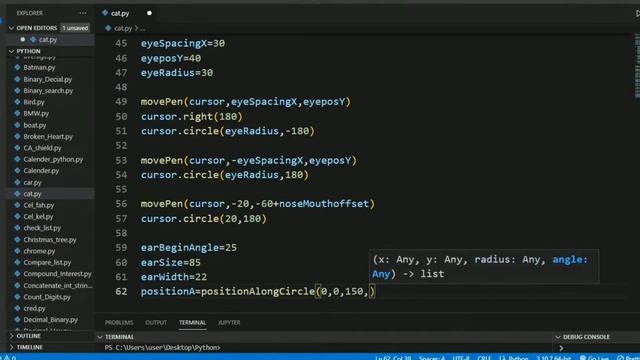Click the PowerShell terminal prompt line
The height and width of the screenshot is (360, 640).
162,348
